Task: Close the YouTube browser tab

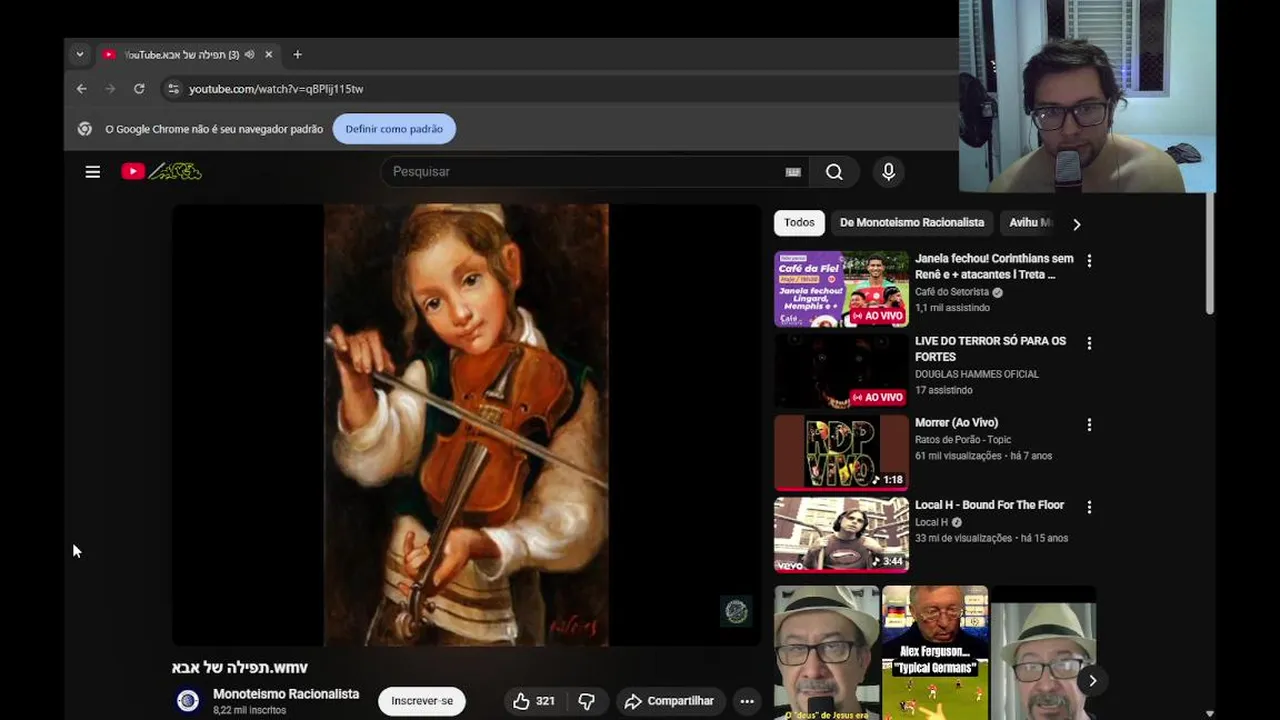Action: (268, 55)
